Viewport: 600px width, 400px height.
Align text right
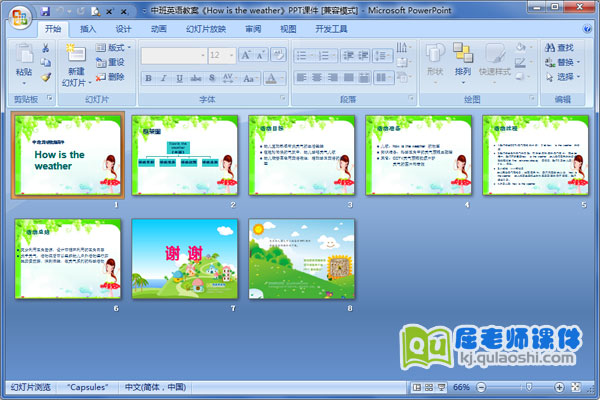333,78
